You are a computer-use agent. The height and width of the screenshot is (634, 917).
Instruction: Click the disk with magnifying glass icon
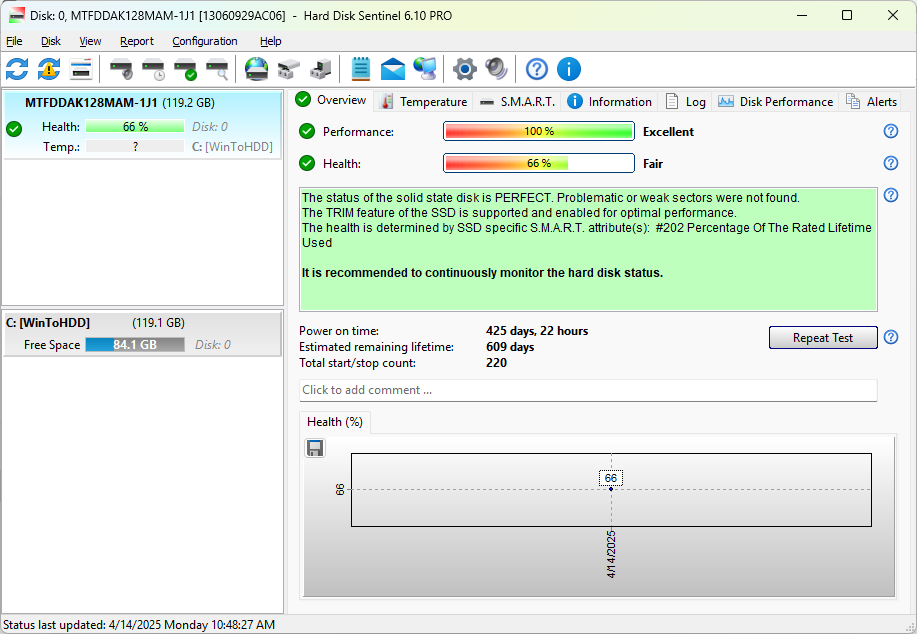click(218, 69)
